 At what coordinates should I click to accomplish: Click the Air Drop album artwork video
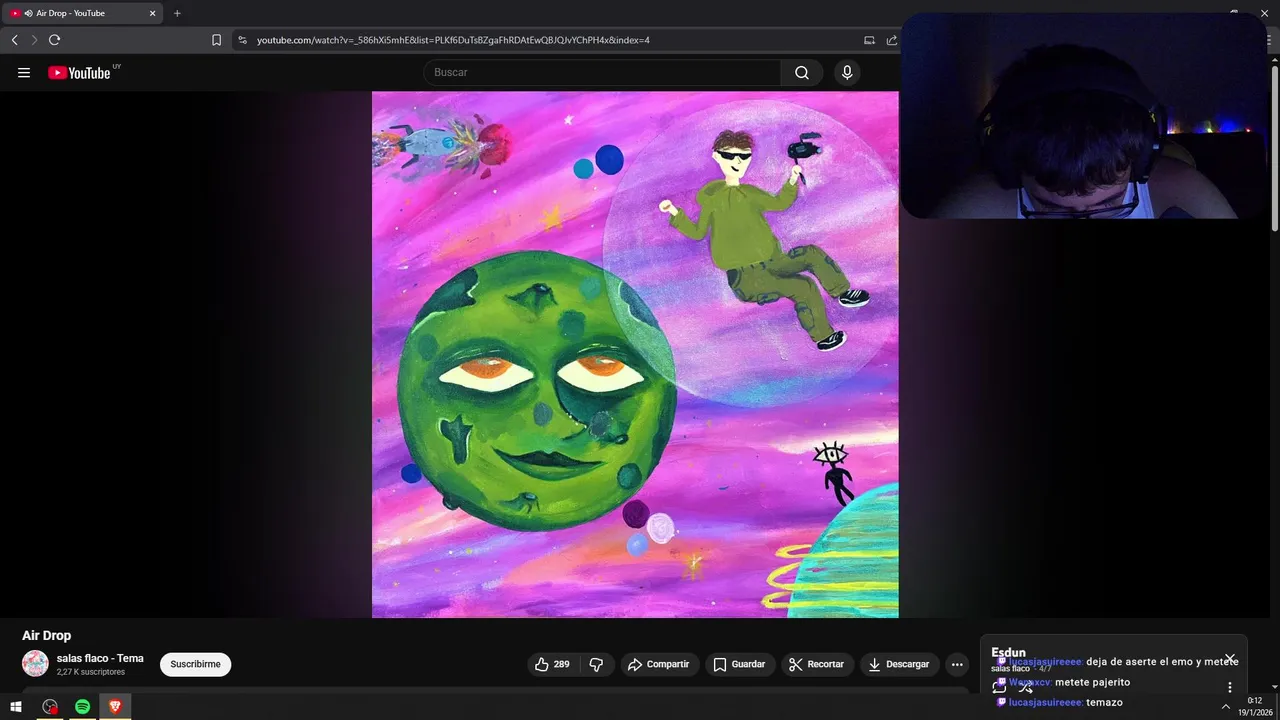(x=635, y=354)
